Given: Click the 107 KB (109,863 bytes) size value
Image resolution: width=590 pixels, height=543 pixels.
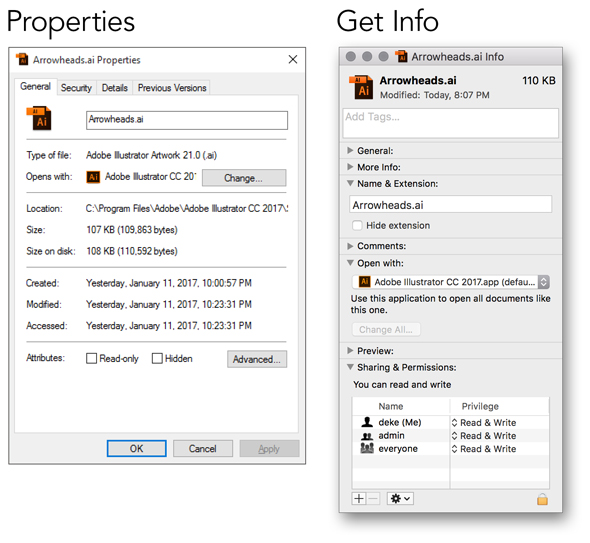Looking at the screenshot, I should coord(132,230).
